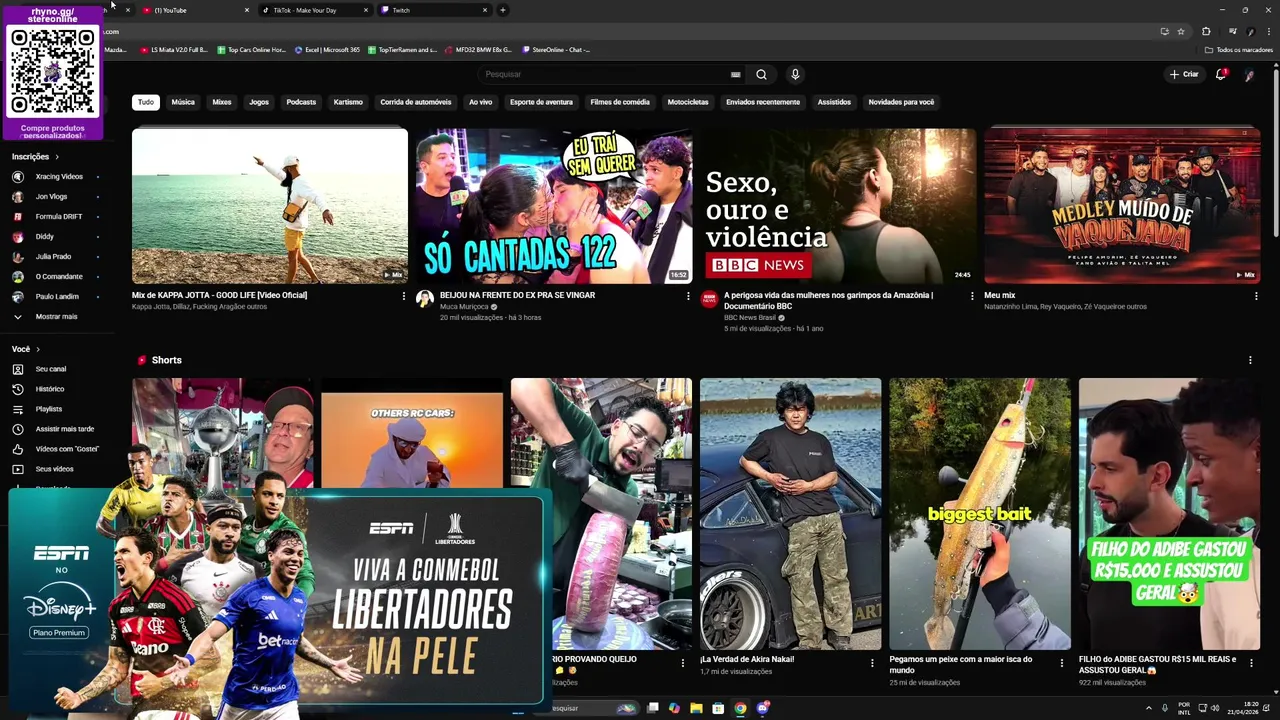The height and width of the screenshot is (720, 1280).
Task: Expand Mostrar mais subscriptions
Action: [x=58, y=317]
